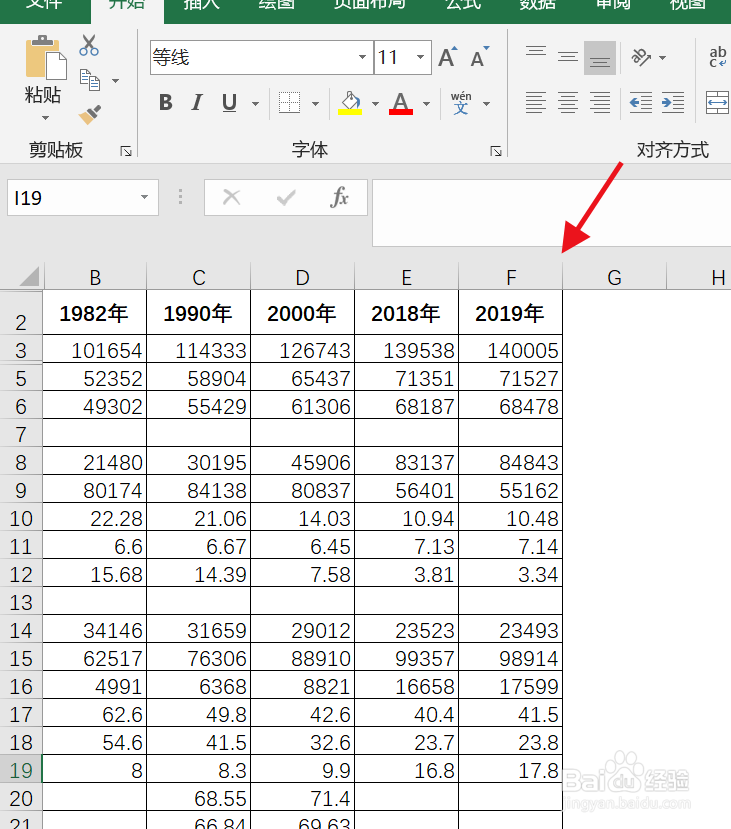Activate the Format Painter brush
Viewport: 731px width, 829px height.
89,114
